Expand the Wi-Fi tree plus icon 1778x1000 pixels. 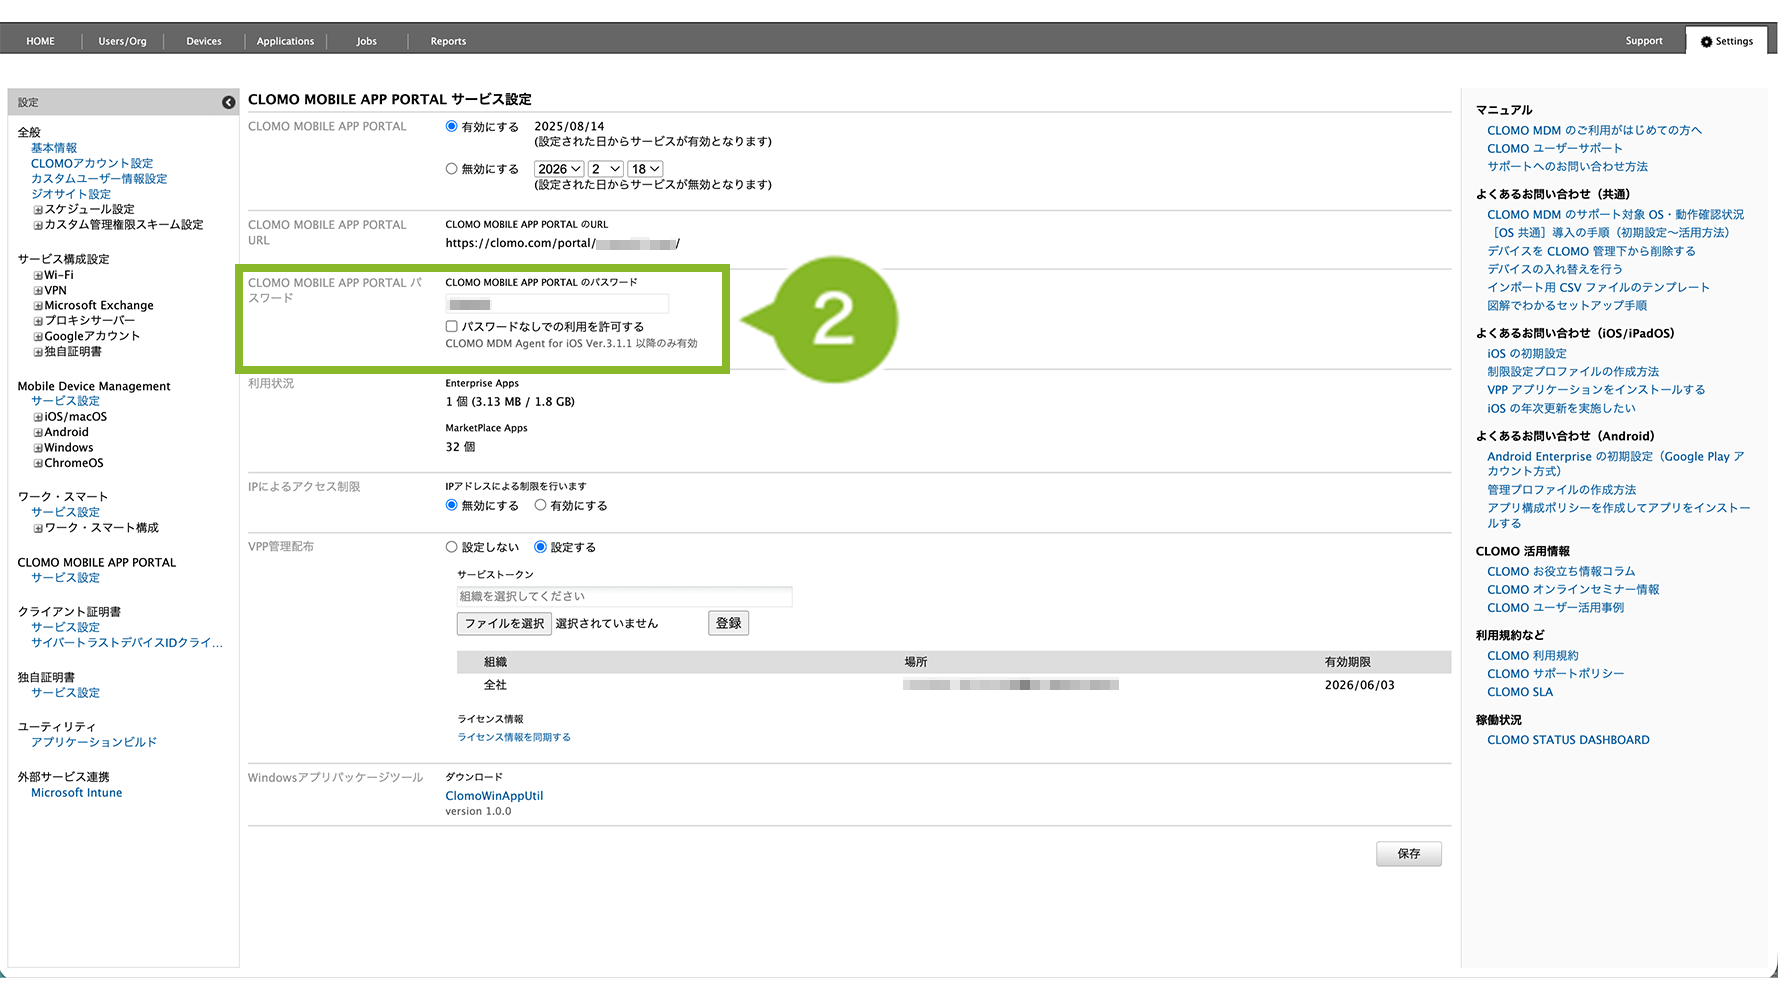(x=38, y=276)
